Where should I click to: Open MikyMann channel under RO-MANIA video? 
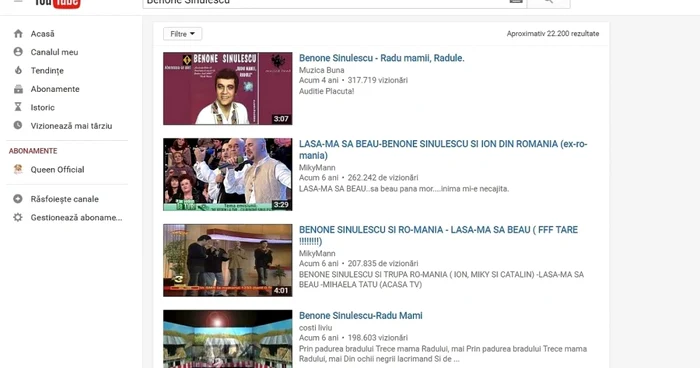coord(317,253)
